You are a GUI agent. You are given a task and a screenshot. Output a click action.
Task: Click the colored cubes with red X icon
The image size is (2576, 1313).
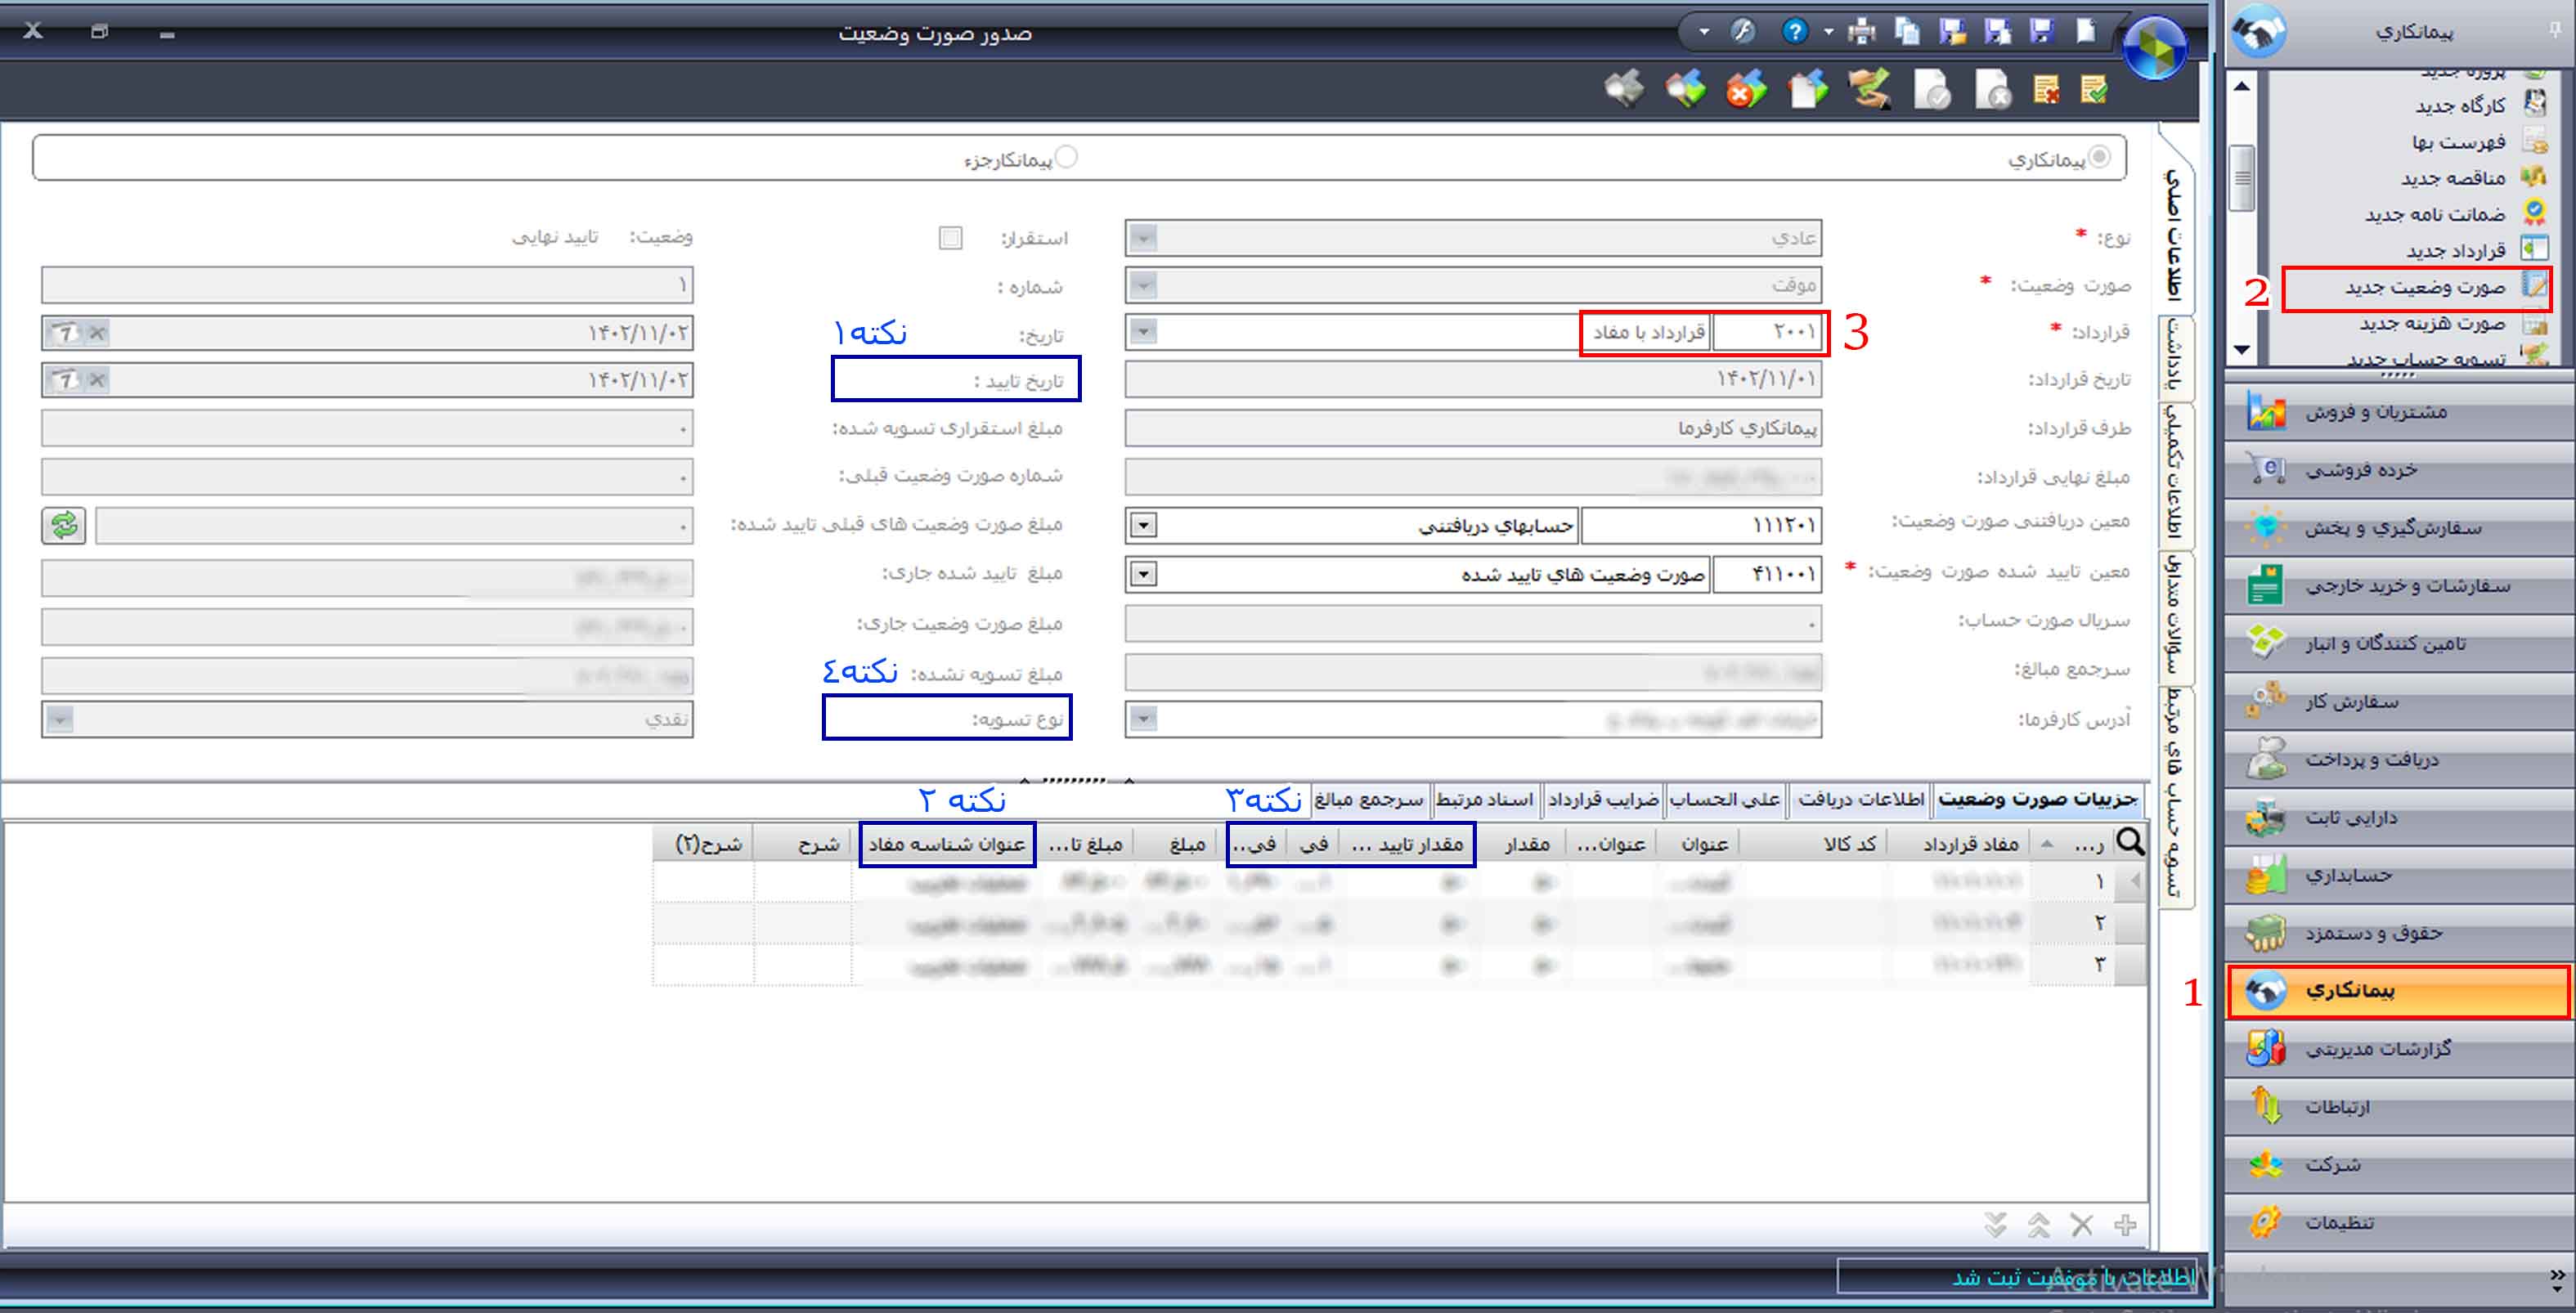(x=1746, y=90)
